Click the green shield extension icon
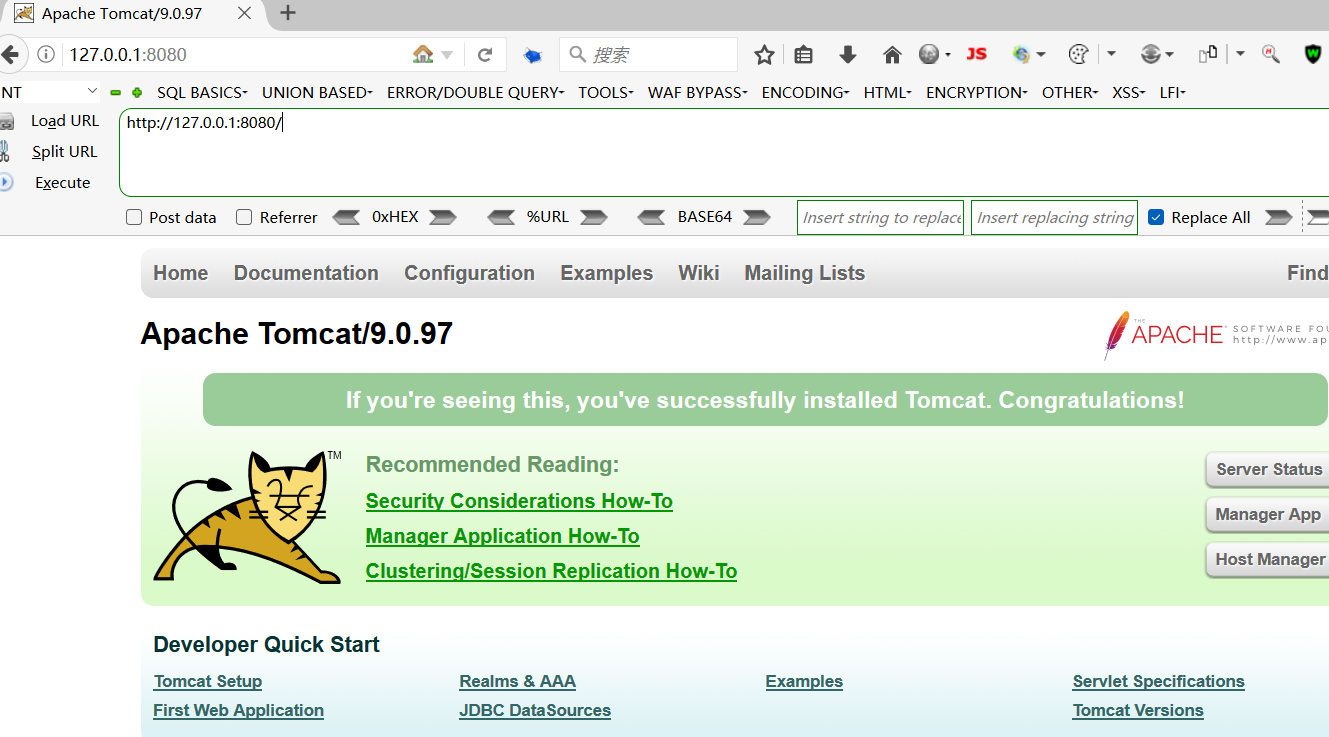 pos(1311,55)
